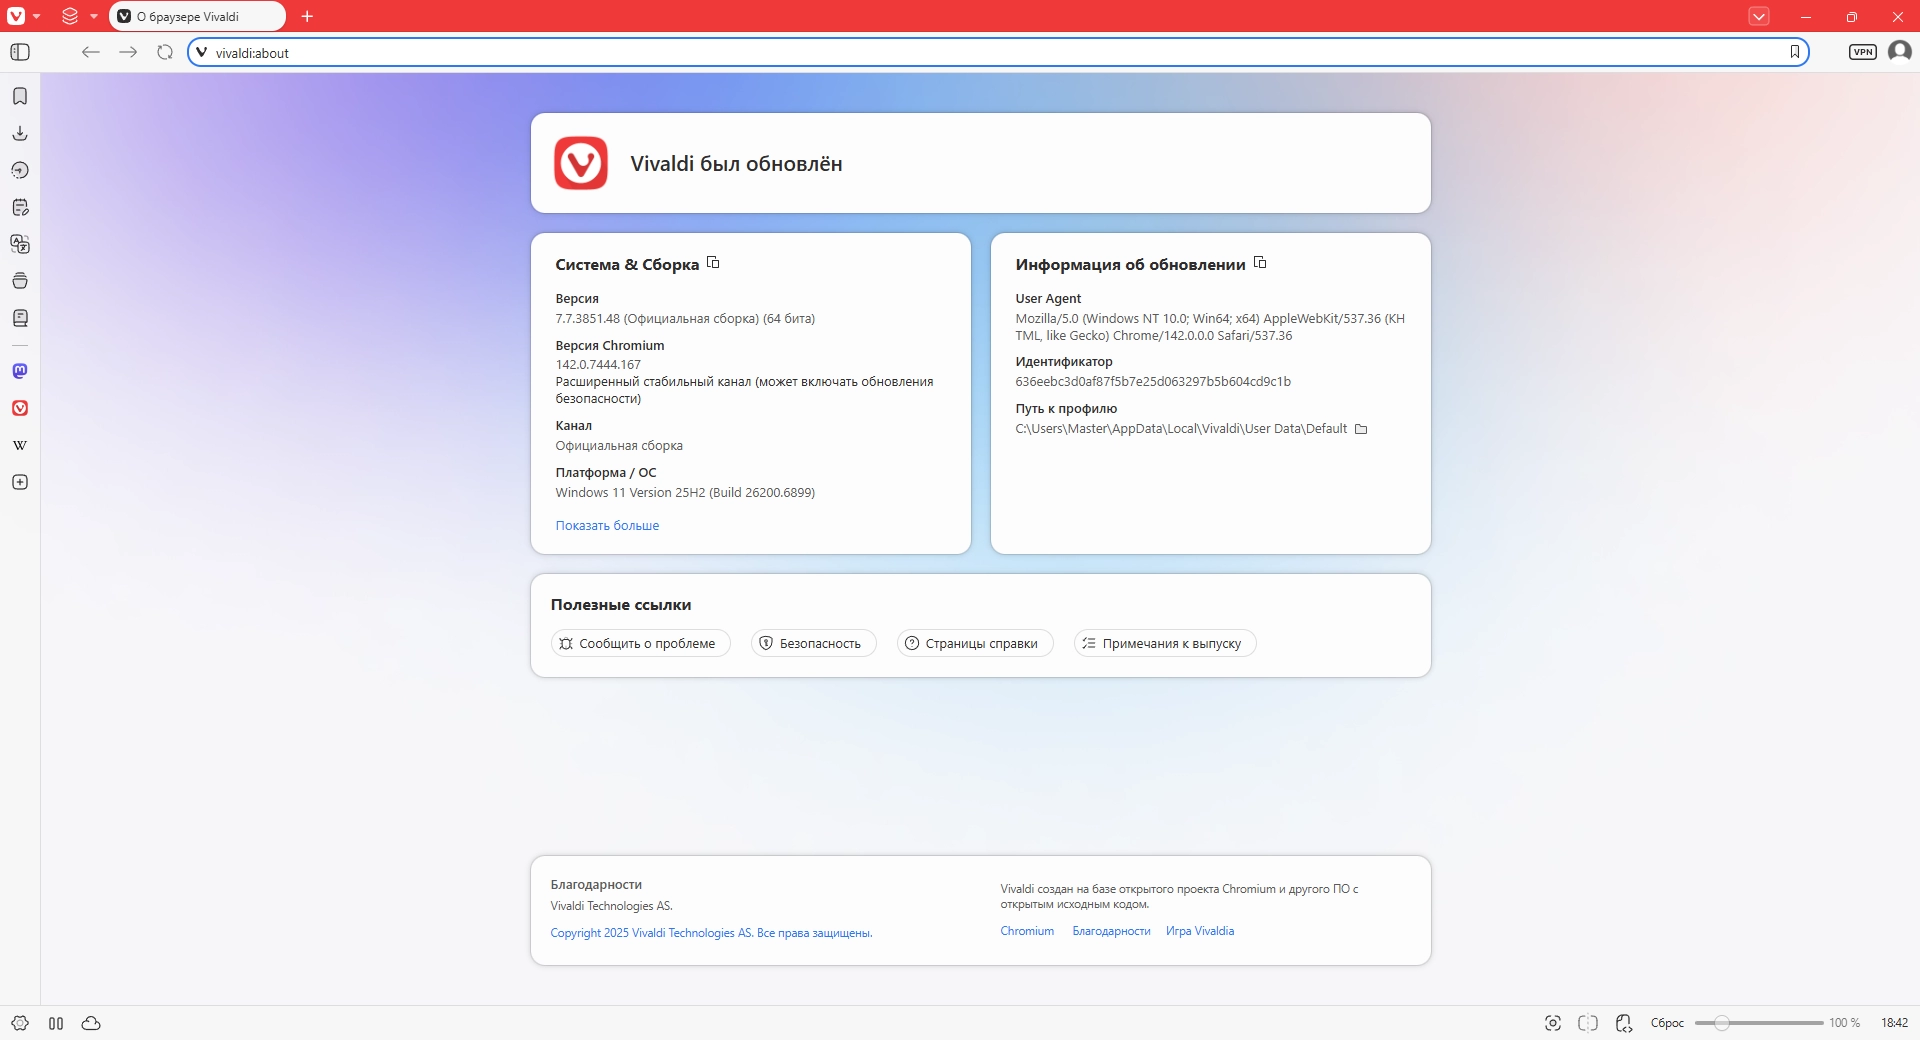Open the Copyright 2025 Vivaldi Technologies link
The image size is (1920, 1040).
[711, 933]
